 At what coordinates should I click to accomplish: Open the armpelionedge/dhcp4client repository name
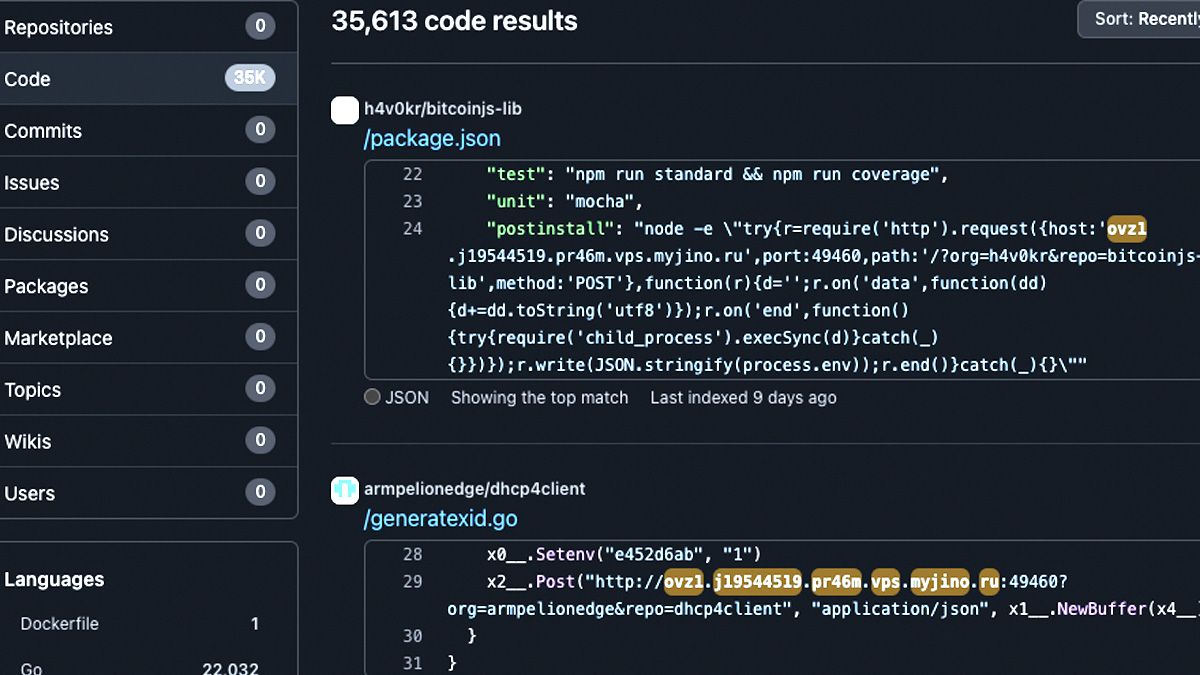476,489
